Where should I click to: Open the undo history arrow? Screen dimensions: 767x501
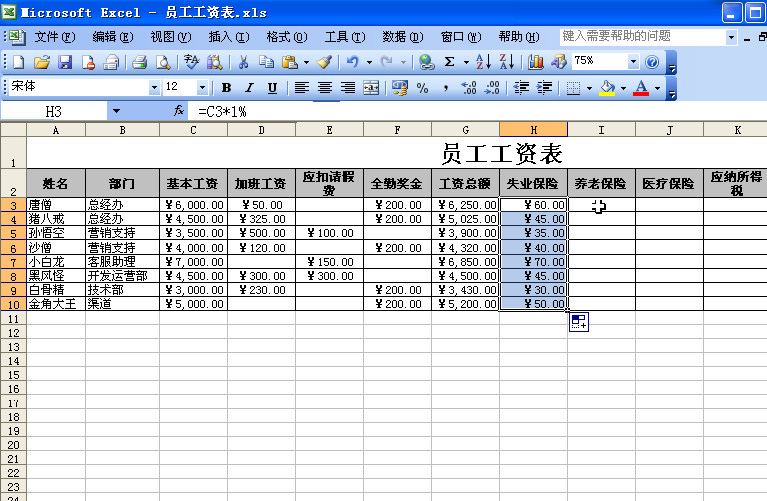(369, 63)
